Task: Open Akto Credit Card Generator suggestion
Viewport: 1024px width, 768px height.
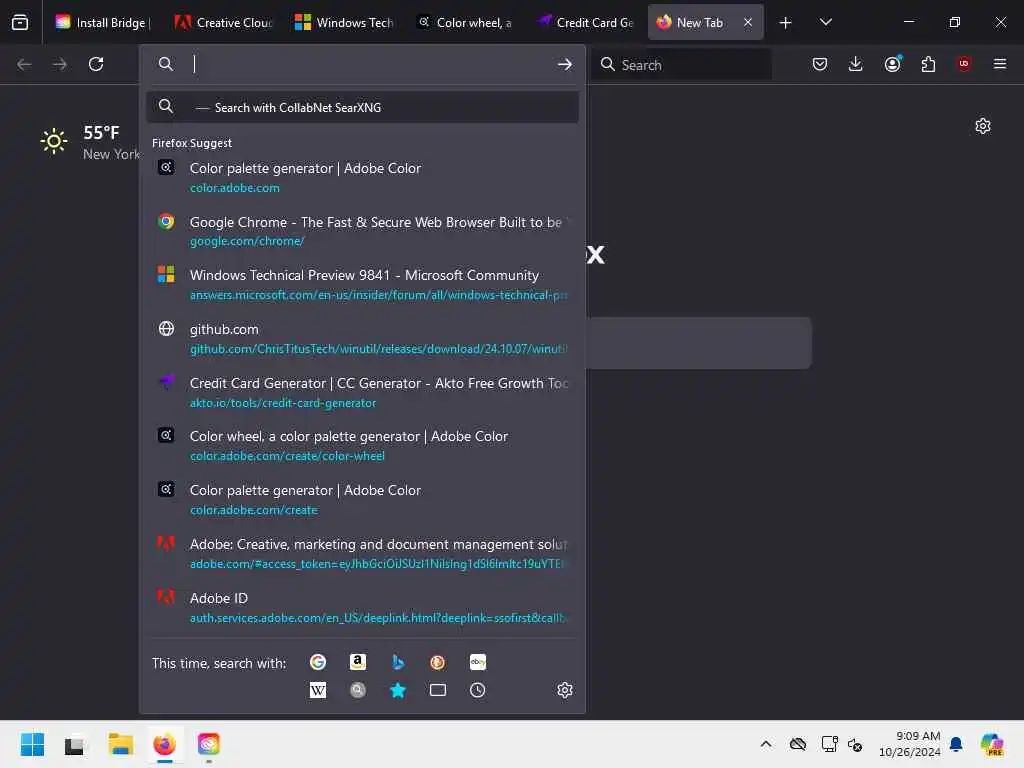Action: coord(362,392)
